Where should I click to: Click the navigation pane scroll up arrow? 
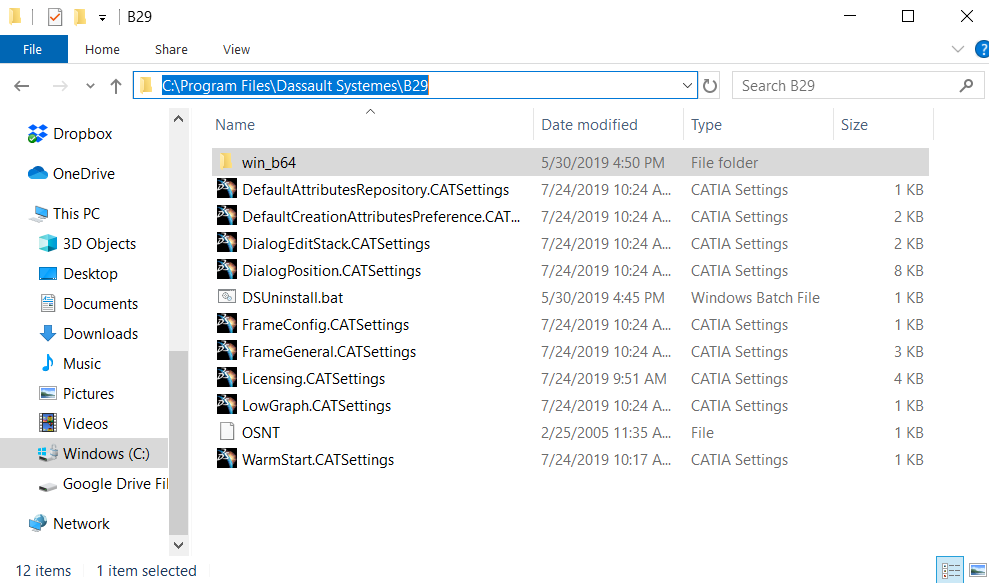click(178, 119)
